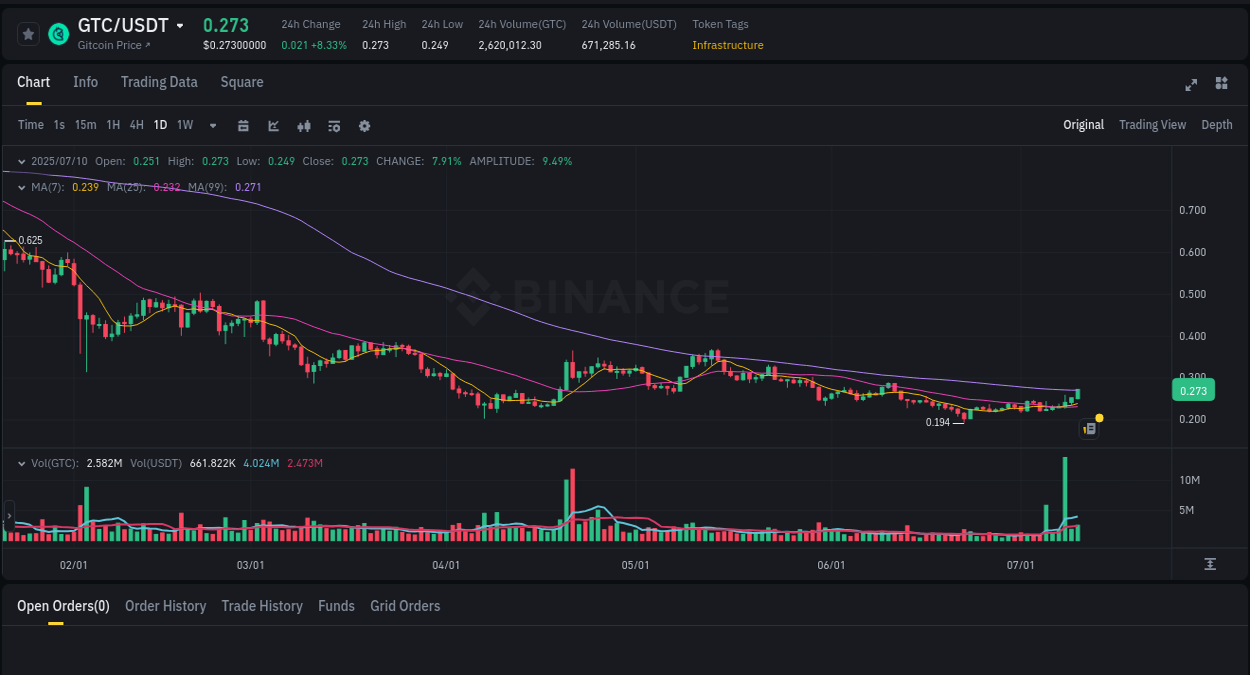This screenshot has width=1250, height=675.
Task: Add GTC/USDT to favorites via star icon
Action: pyautogui.click(x=28, y=33)
